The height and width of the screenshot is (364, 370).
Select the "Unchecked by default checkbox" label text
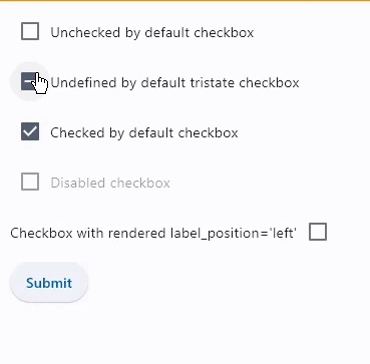tap(152, 33)
